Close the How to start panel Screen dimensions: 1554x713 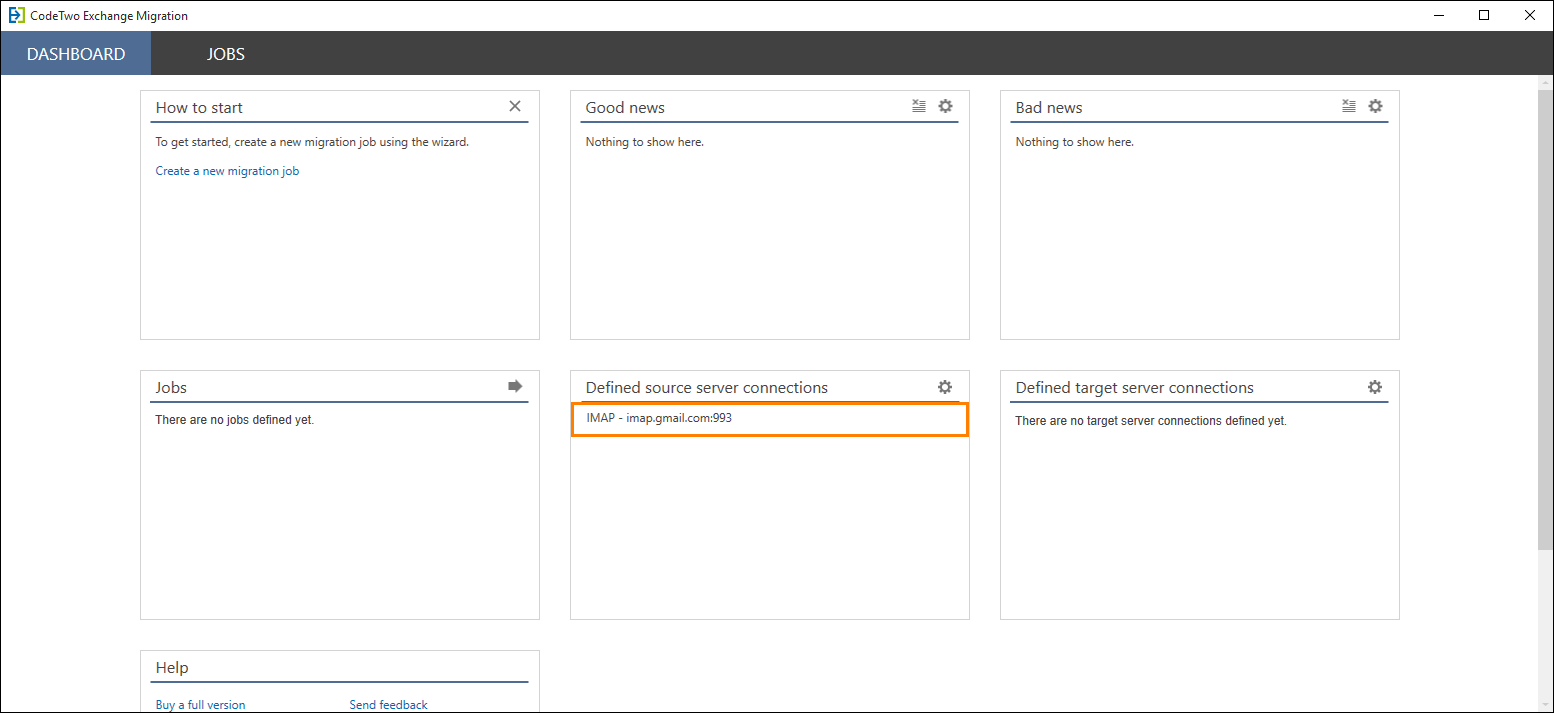tap(515, 106)
